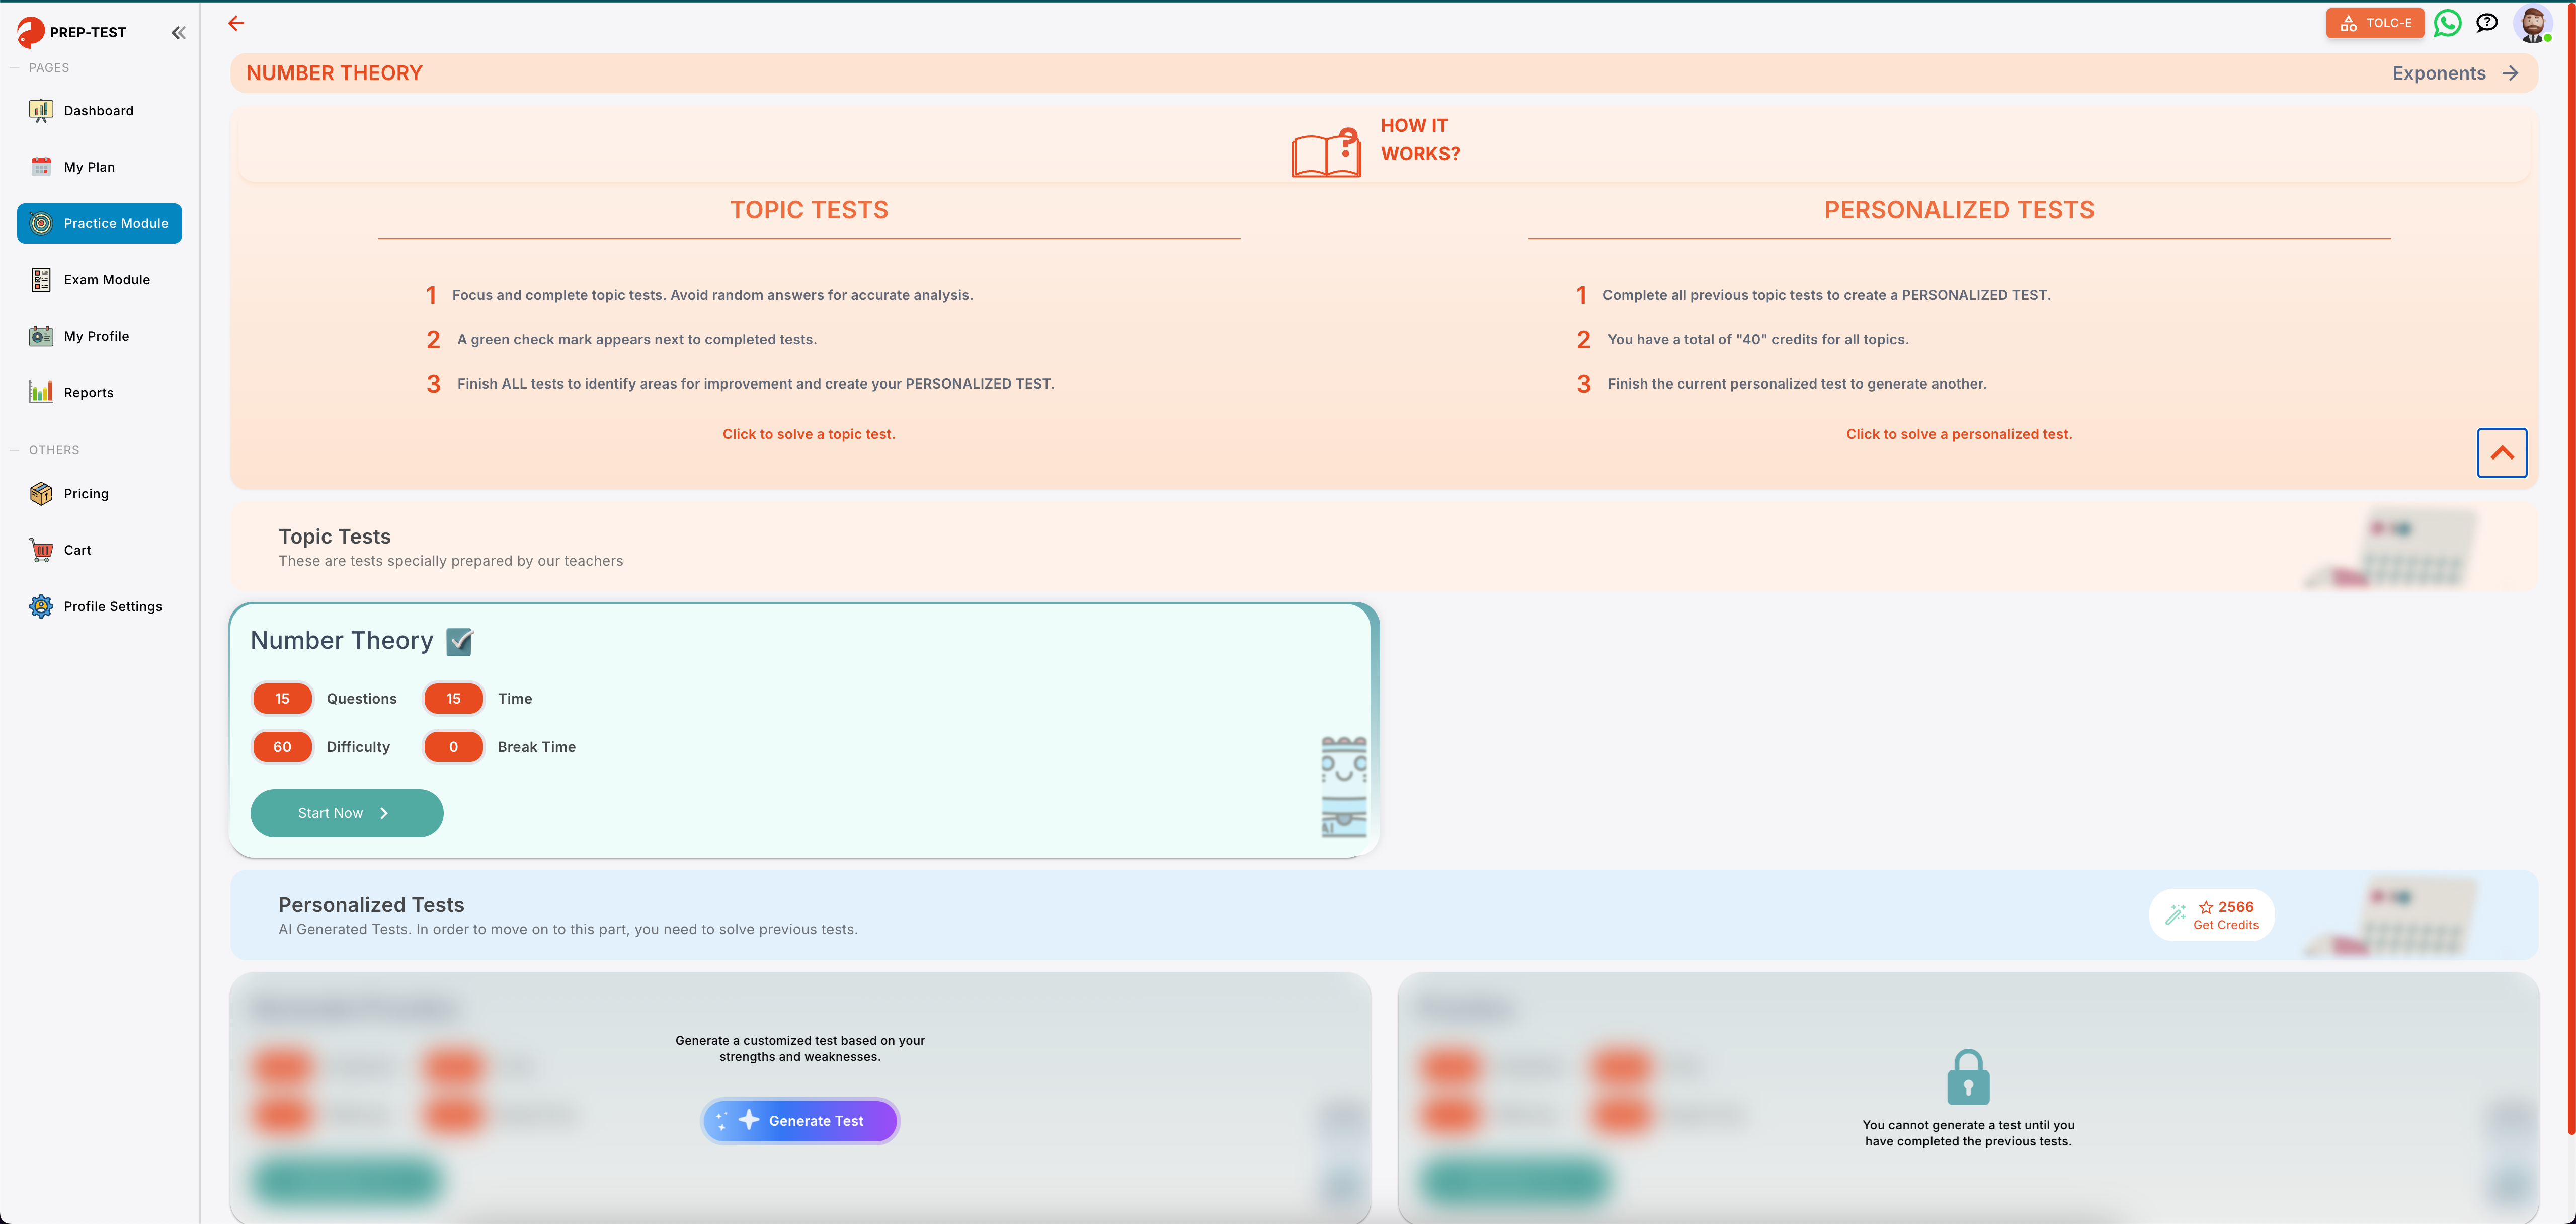Select Exam Module in sidebar
This screenshot has height=1224, width=2576.
[106, 280]
